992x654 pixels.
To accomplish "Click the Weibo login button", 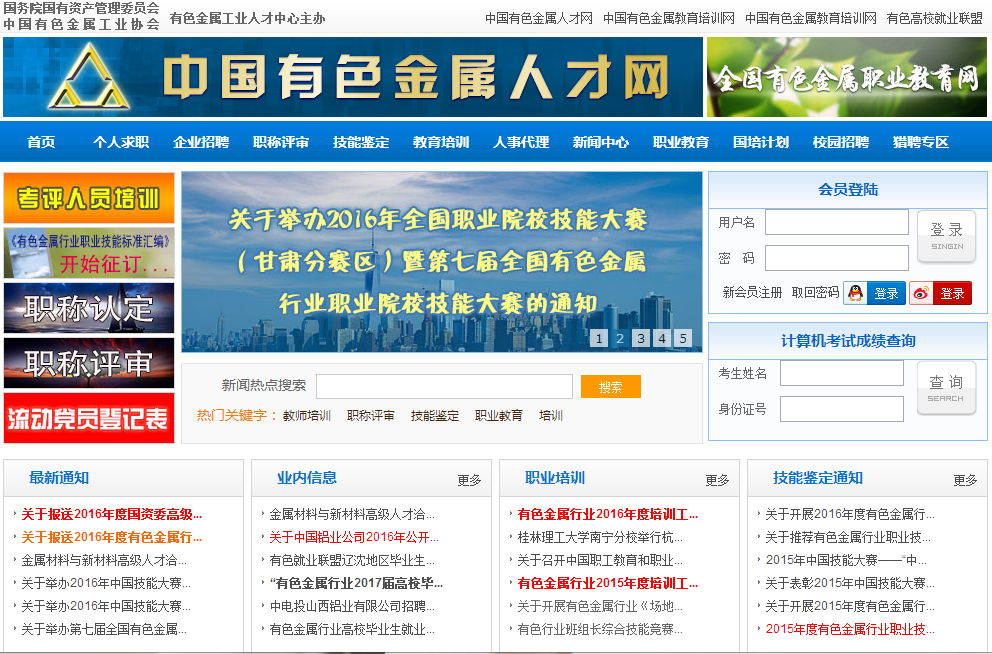I will coord(940,293).
